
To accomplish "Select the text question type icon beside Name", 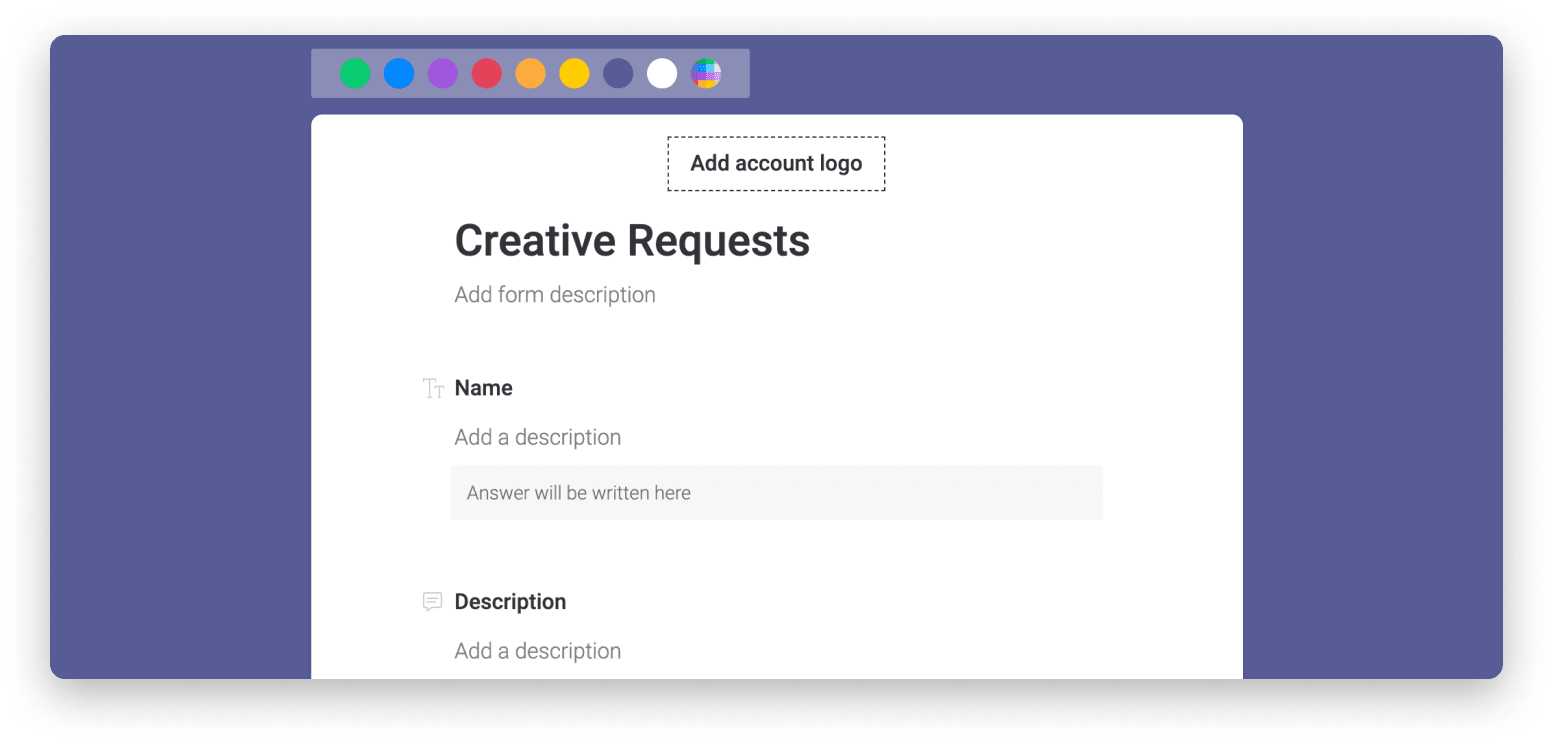I will click(433, 388).
